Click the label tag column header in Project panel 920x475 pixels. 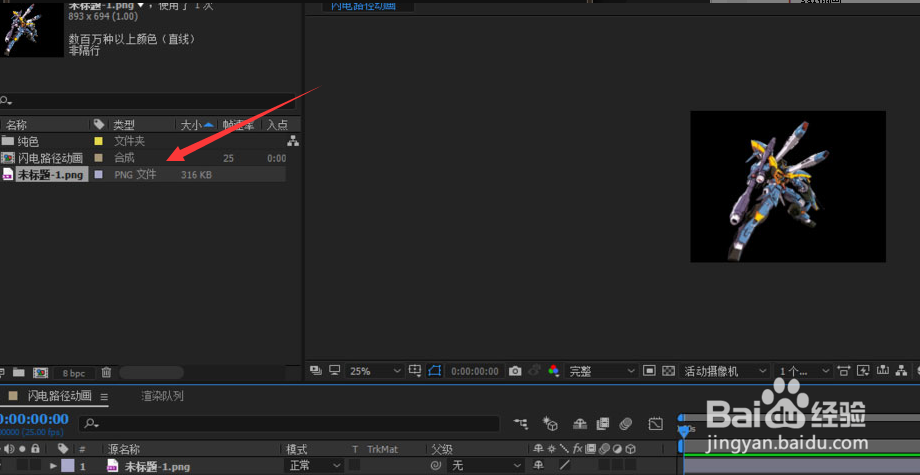pyautogui.click(x=99, y=124)
